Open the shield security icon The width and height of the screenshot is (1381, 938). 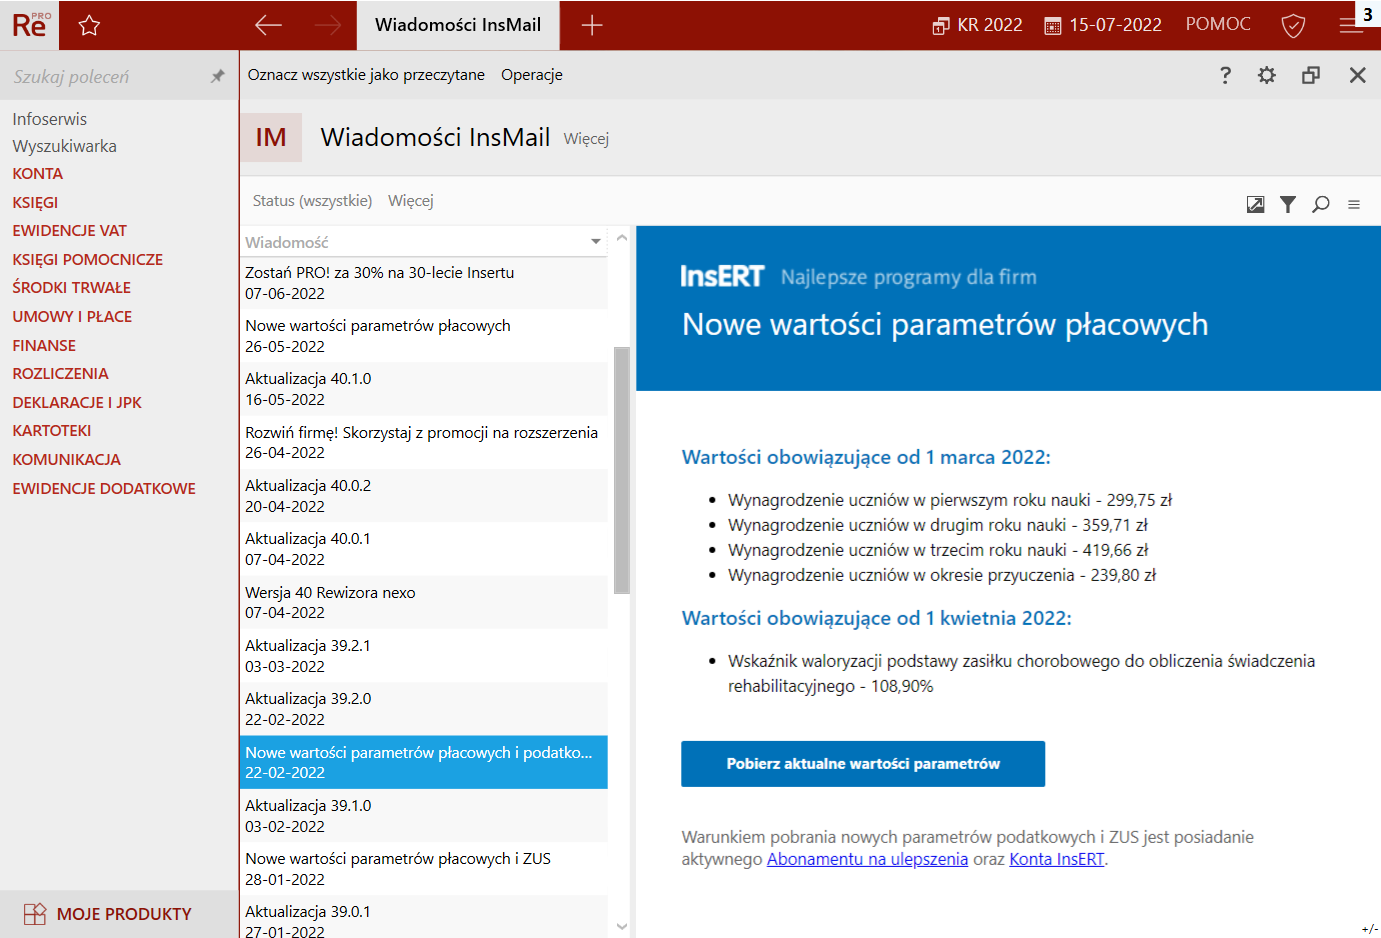tap(1293, 26)
